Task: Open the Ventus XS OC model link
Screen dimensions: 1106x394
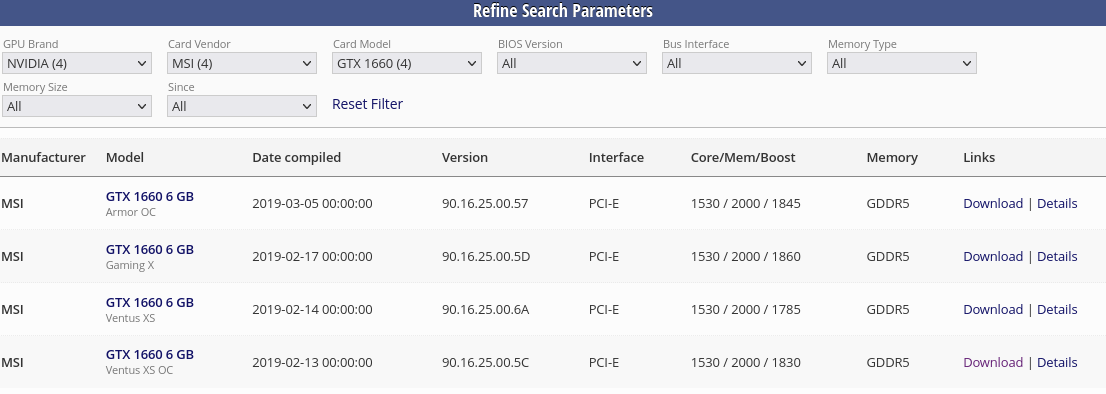Action: (x=150, y=355)
